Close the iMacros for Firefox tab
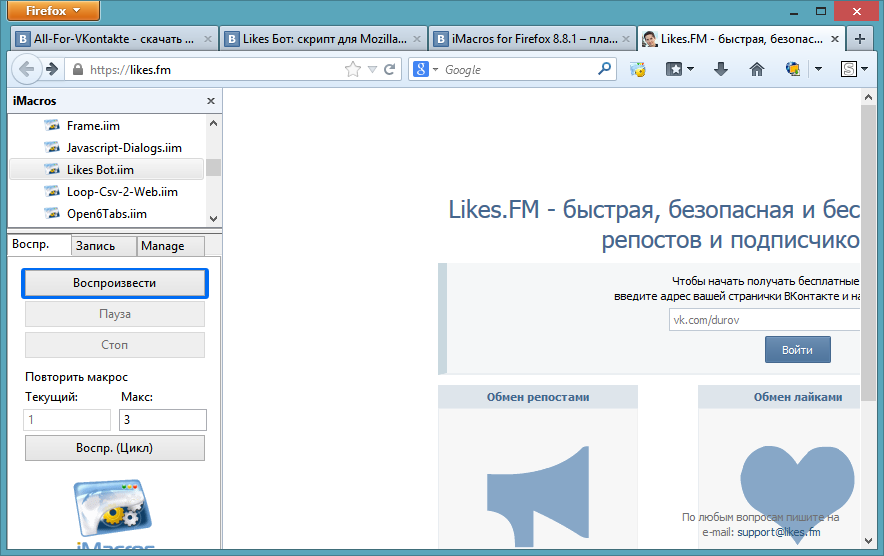 coord(626,39)
